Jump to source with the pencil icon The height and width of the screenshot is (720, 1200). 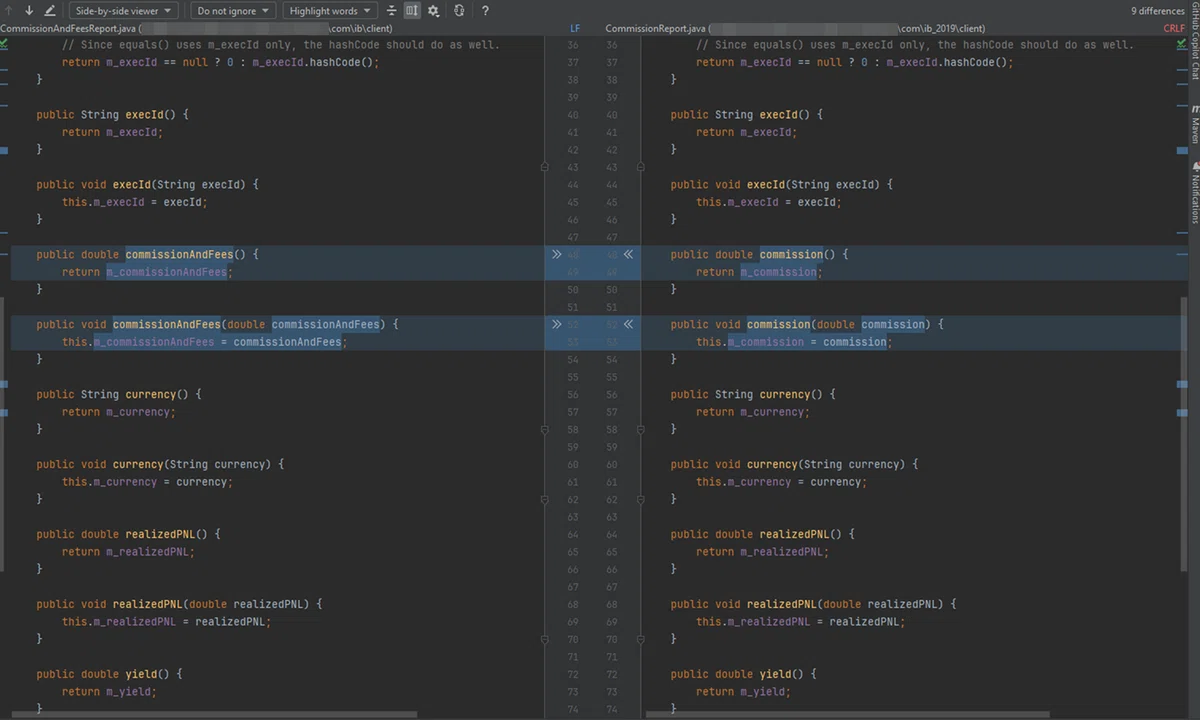pos(50,10)
